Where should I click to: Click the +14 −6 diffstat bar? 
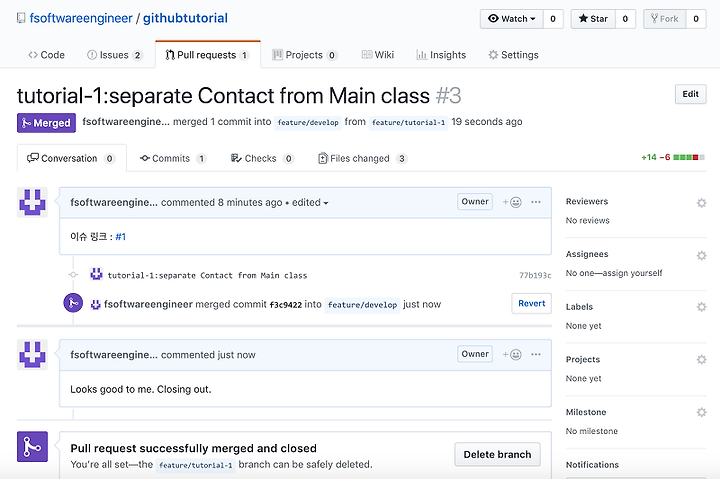(x=673, y=158)
